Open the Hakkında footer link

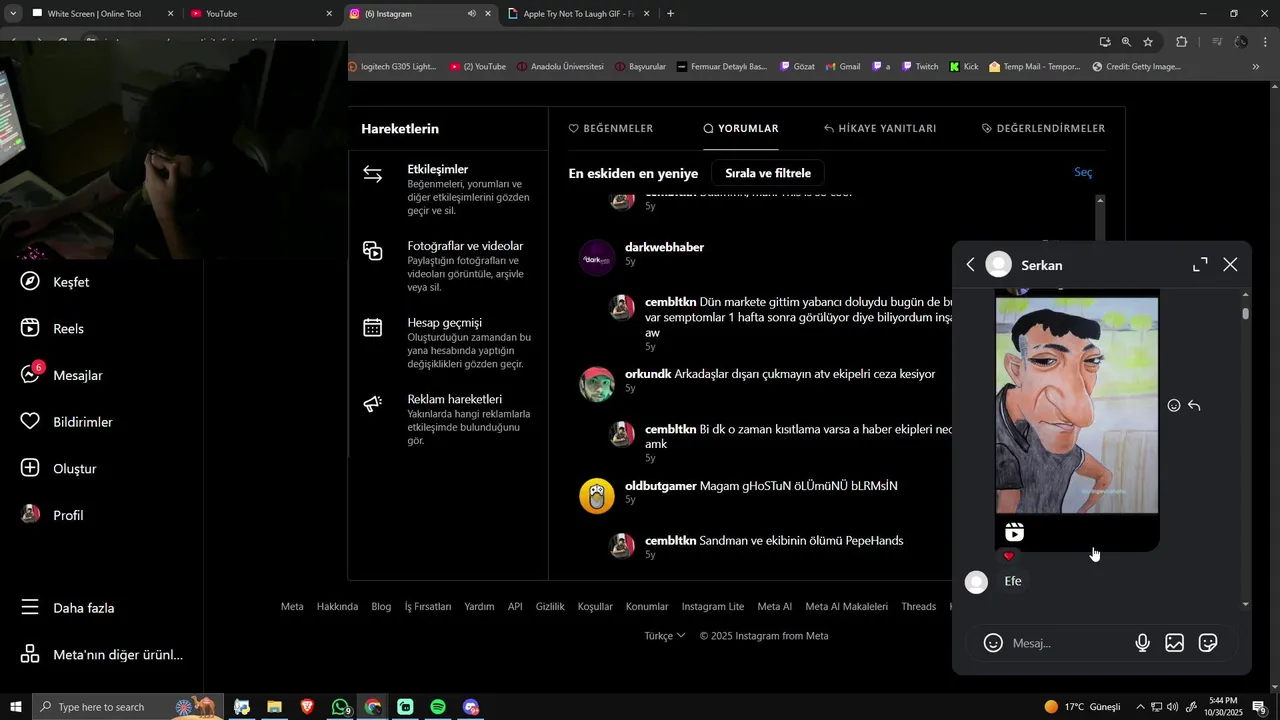click(337, 606)
